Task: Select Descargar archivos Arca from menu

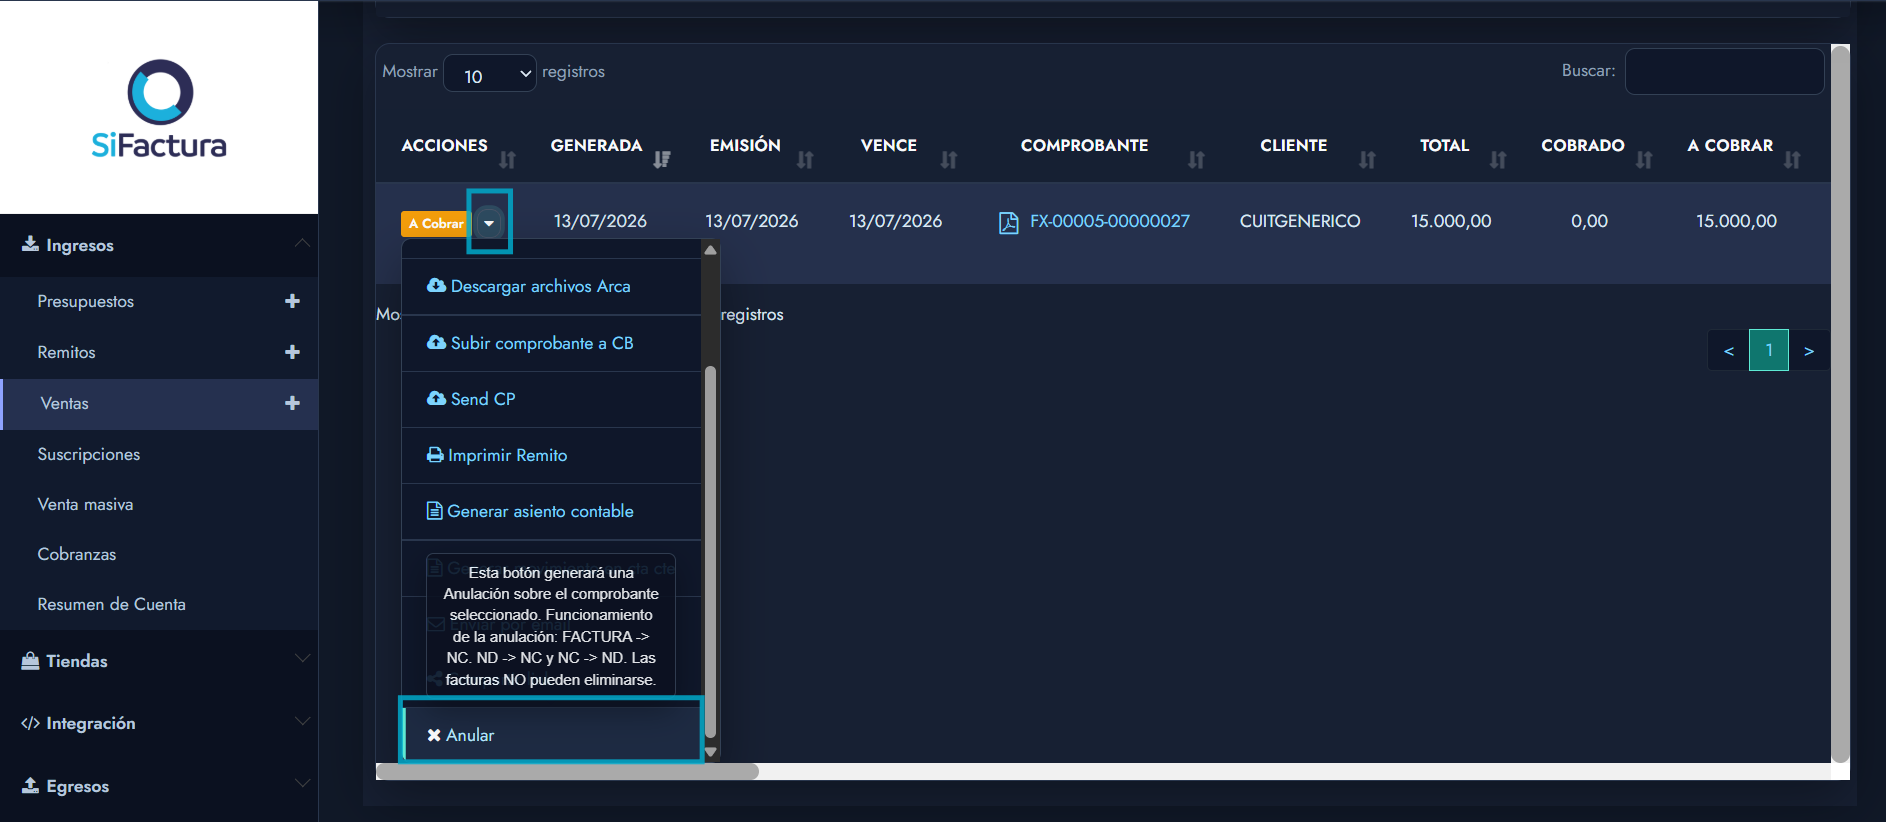Action: click(x=551, y=286)
